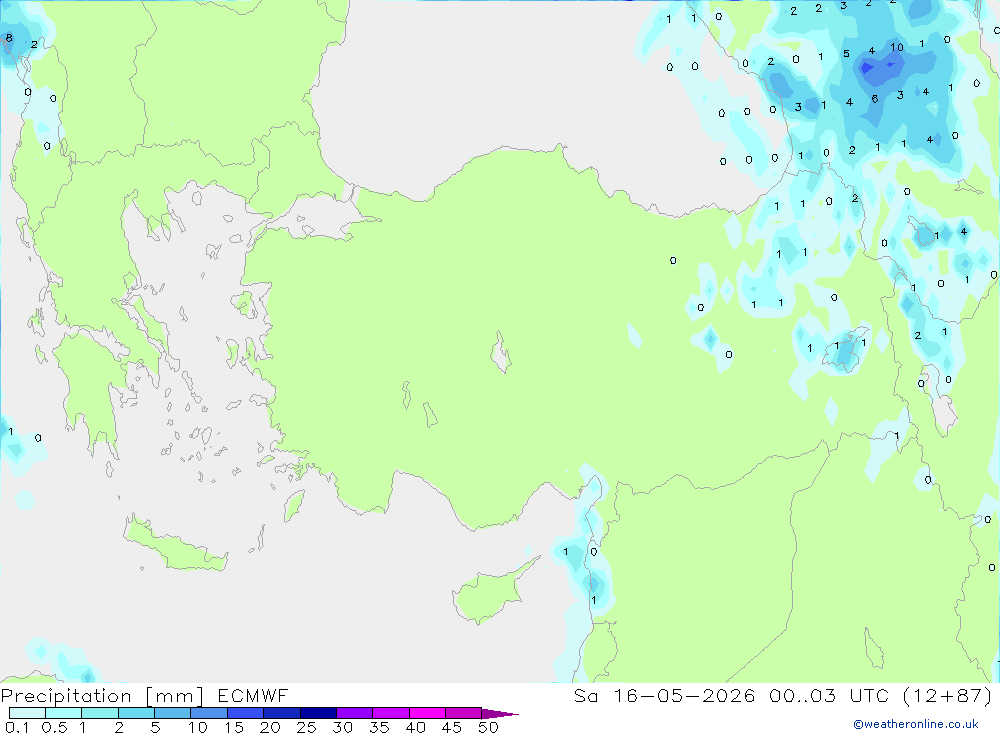Click the 0.5–1 mm legend color swatch
Image resolution: width=1000 pixels, height=733 pixels.
tap(63, 713)
